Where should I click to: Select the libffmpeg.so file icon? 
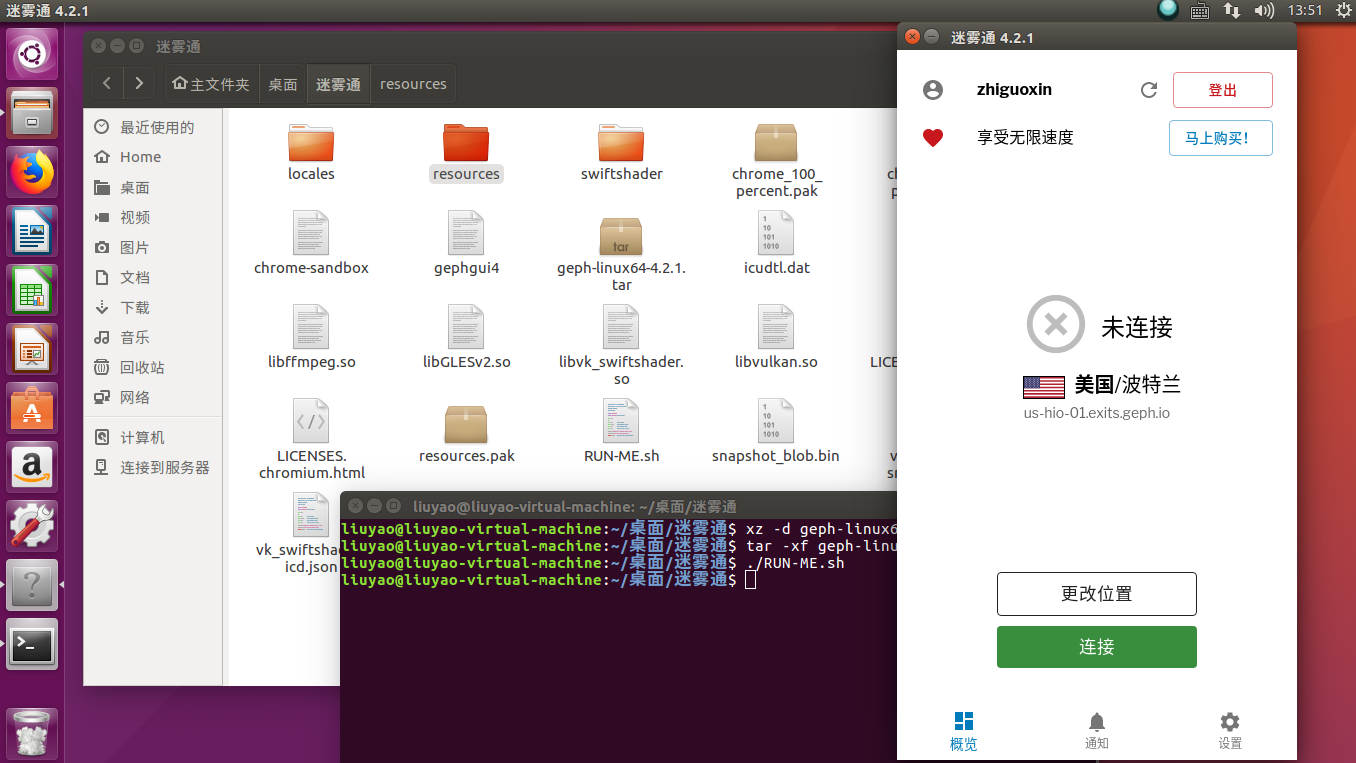click(311, 327)
